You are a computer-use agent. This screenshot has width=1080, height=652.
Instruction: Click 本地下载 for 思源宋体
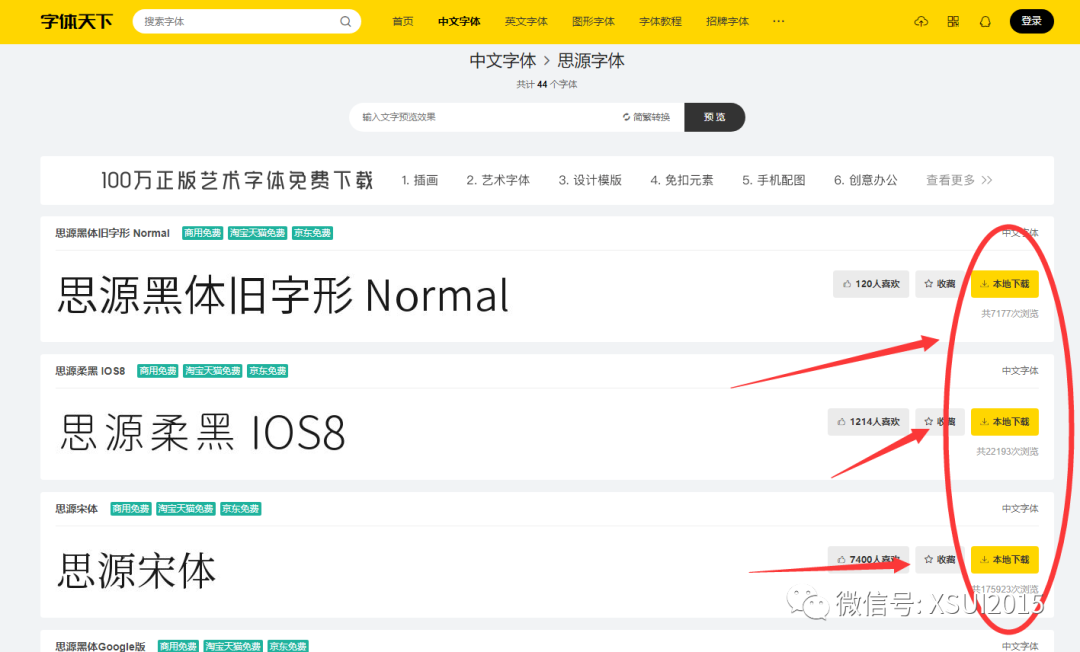tap(1004, 559)
